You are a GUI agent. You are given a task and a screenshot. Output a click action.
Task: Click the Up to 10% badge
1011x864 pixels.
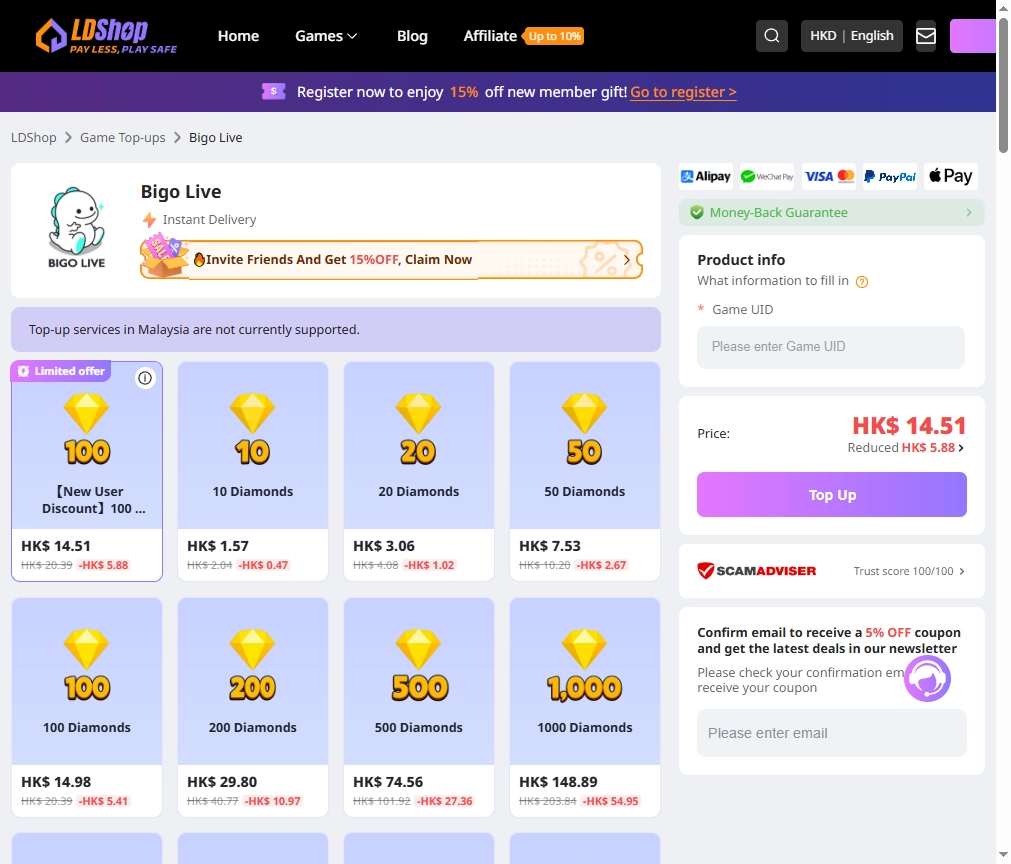555,36
